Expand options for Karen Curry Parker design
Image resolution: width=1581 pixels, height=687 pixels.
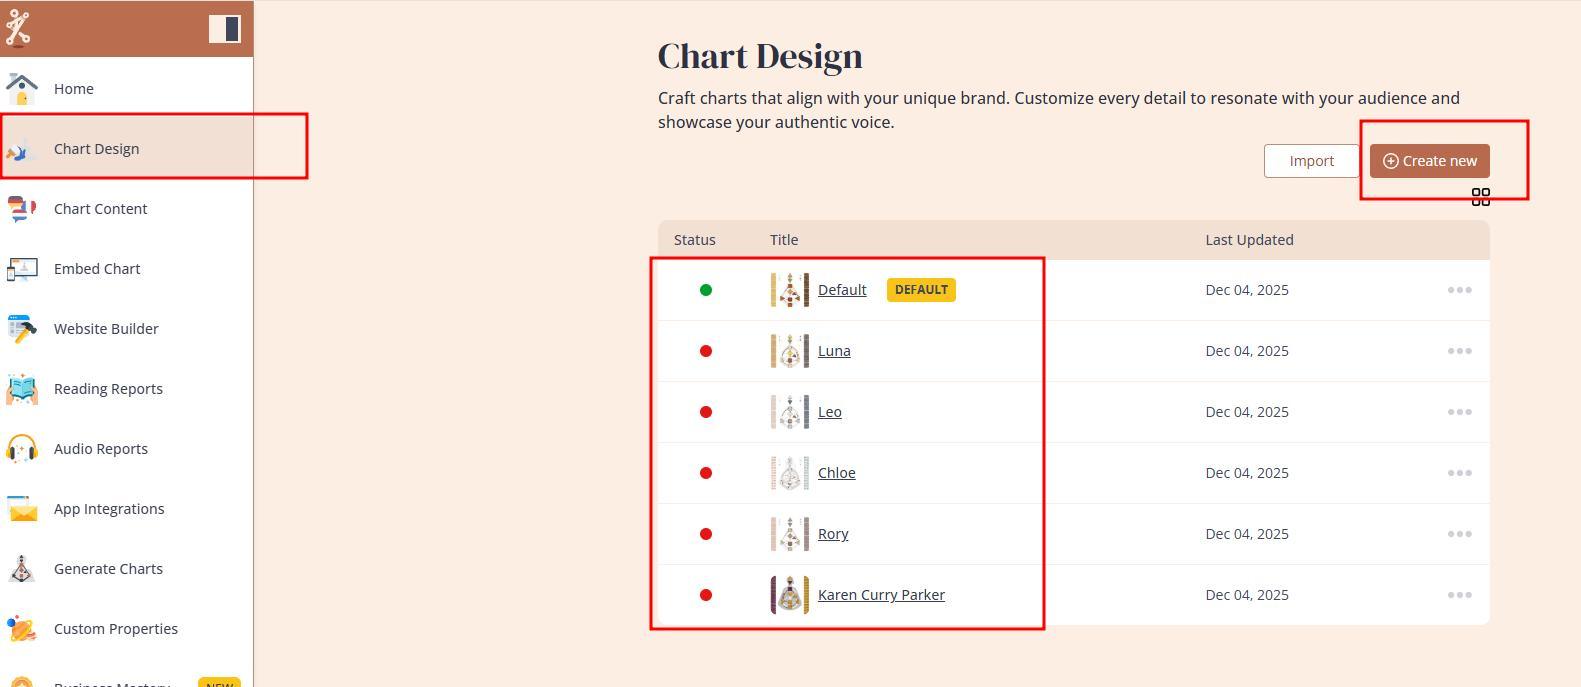(1459, 595)
